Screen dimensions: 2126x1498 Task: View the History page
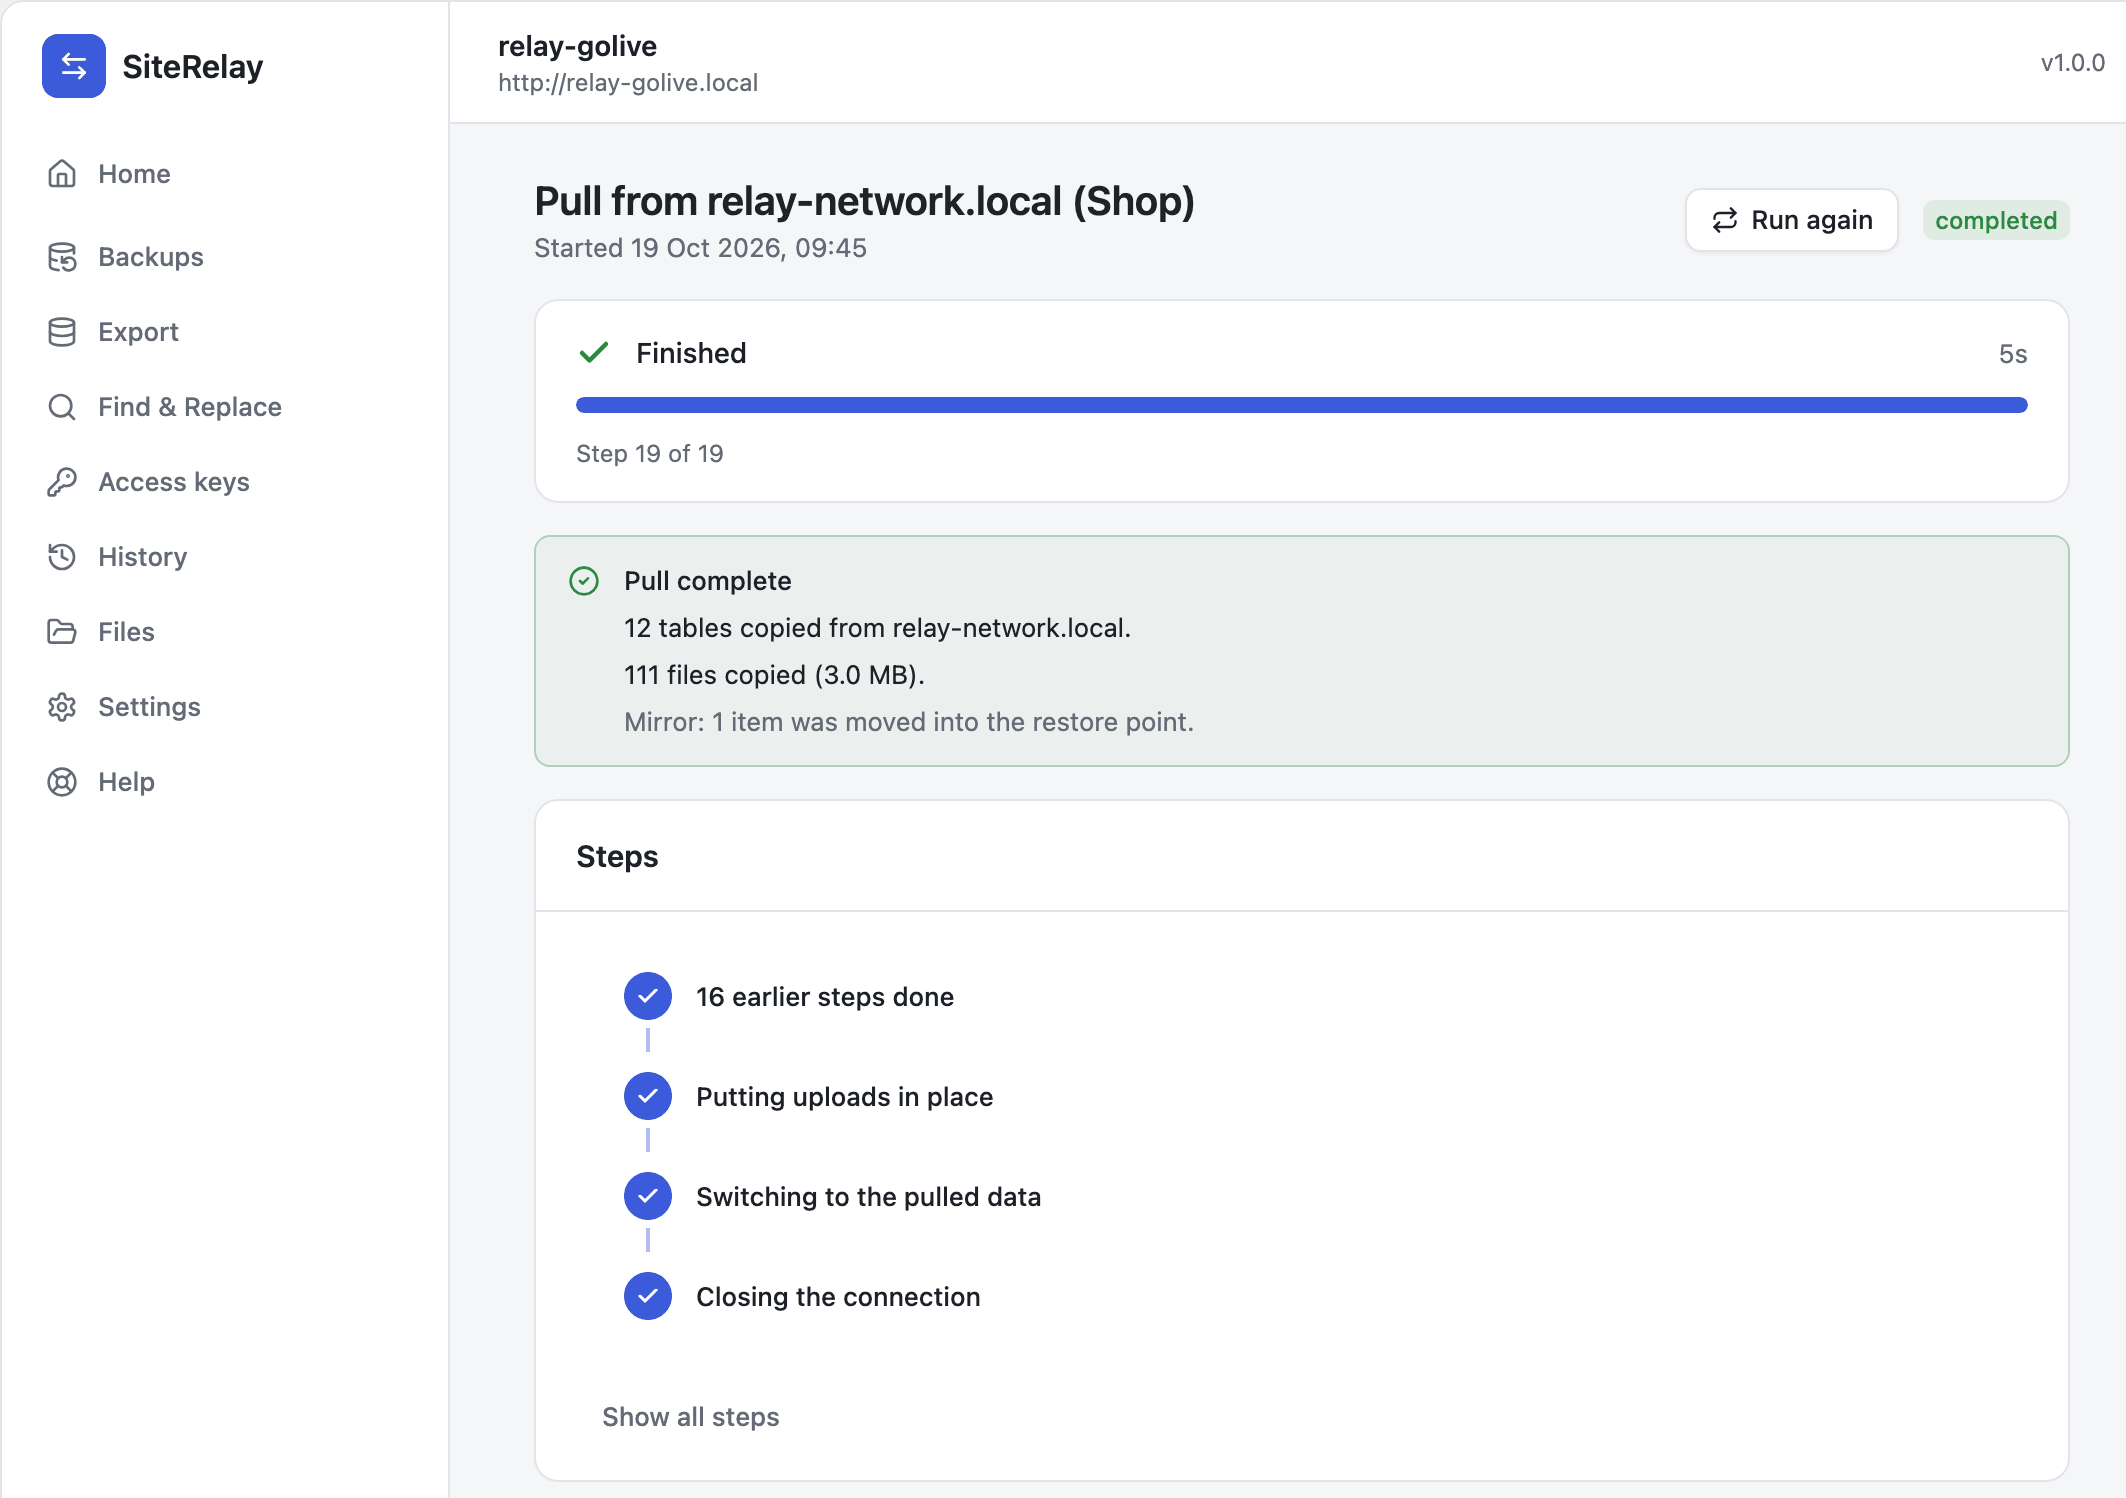point(142,557)
